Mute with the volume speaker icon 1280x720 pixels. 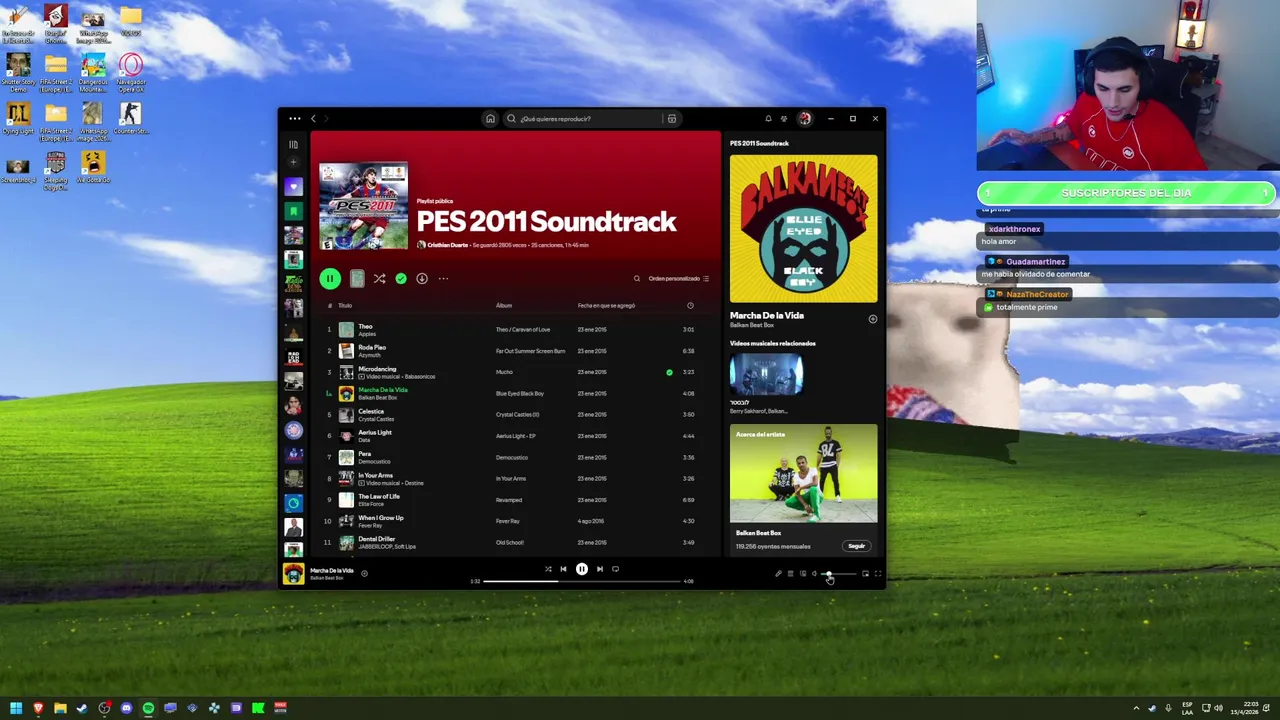814,574
